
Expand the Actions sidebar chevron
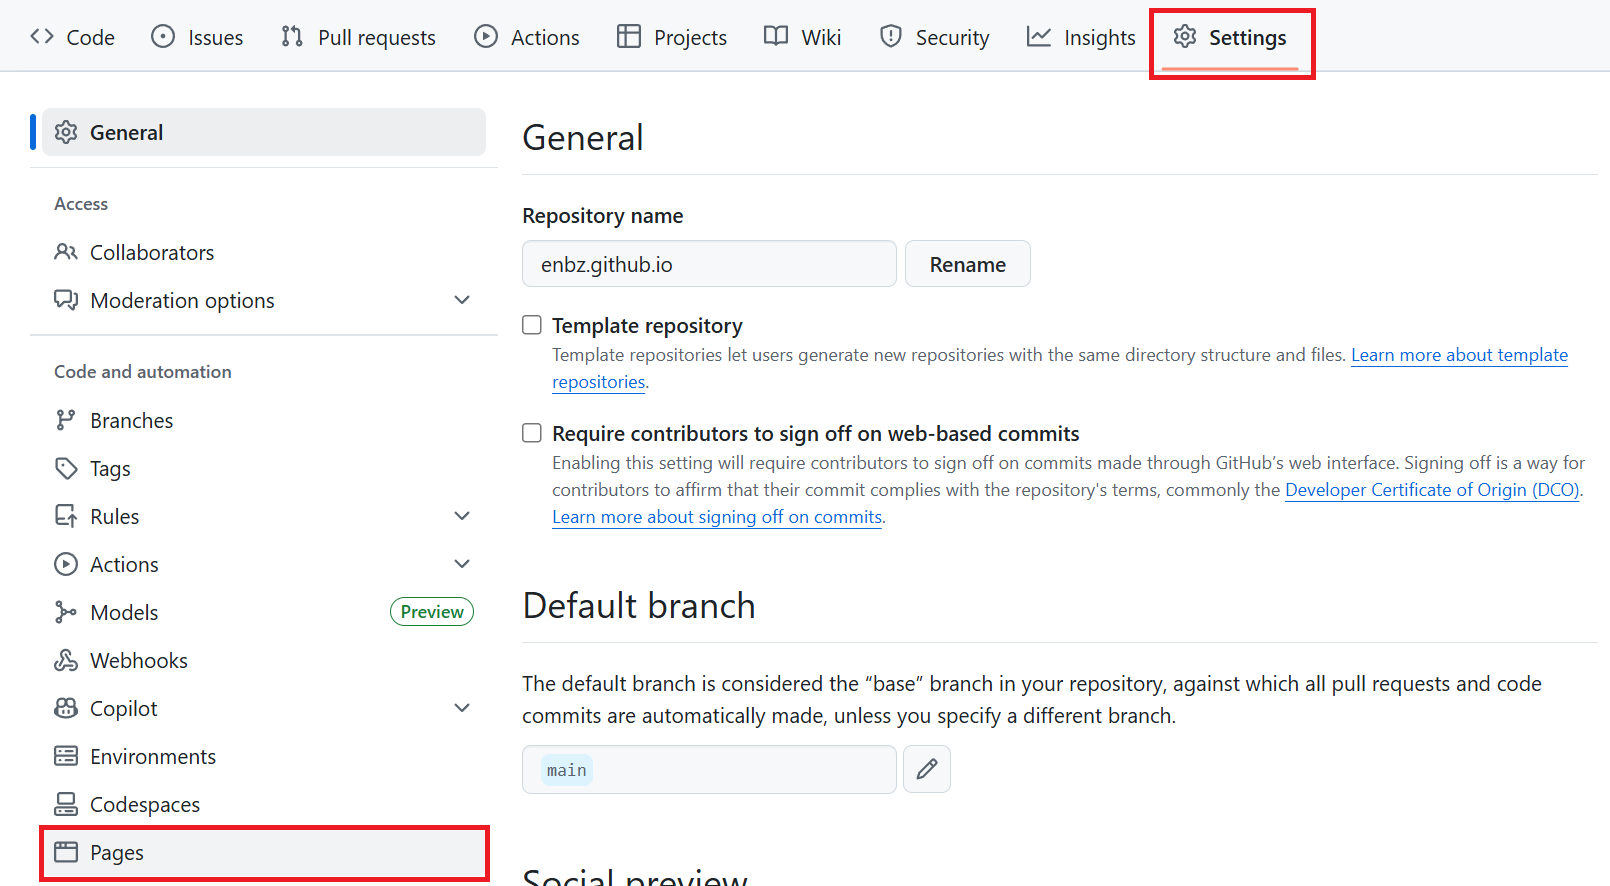pos(462,564)
